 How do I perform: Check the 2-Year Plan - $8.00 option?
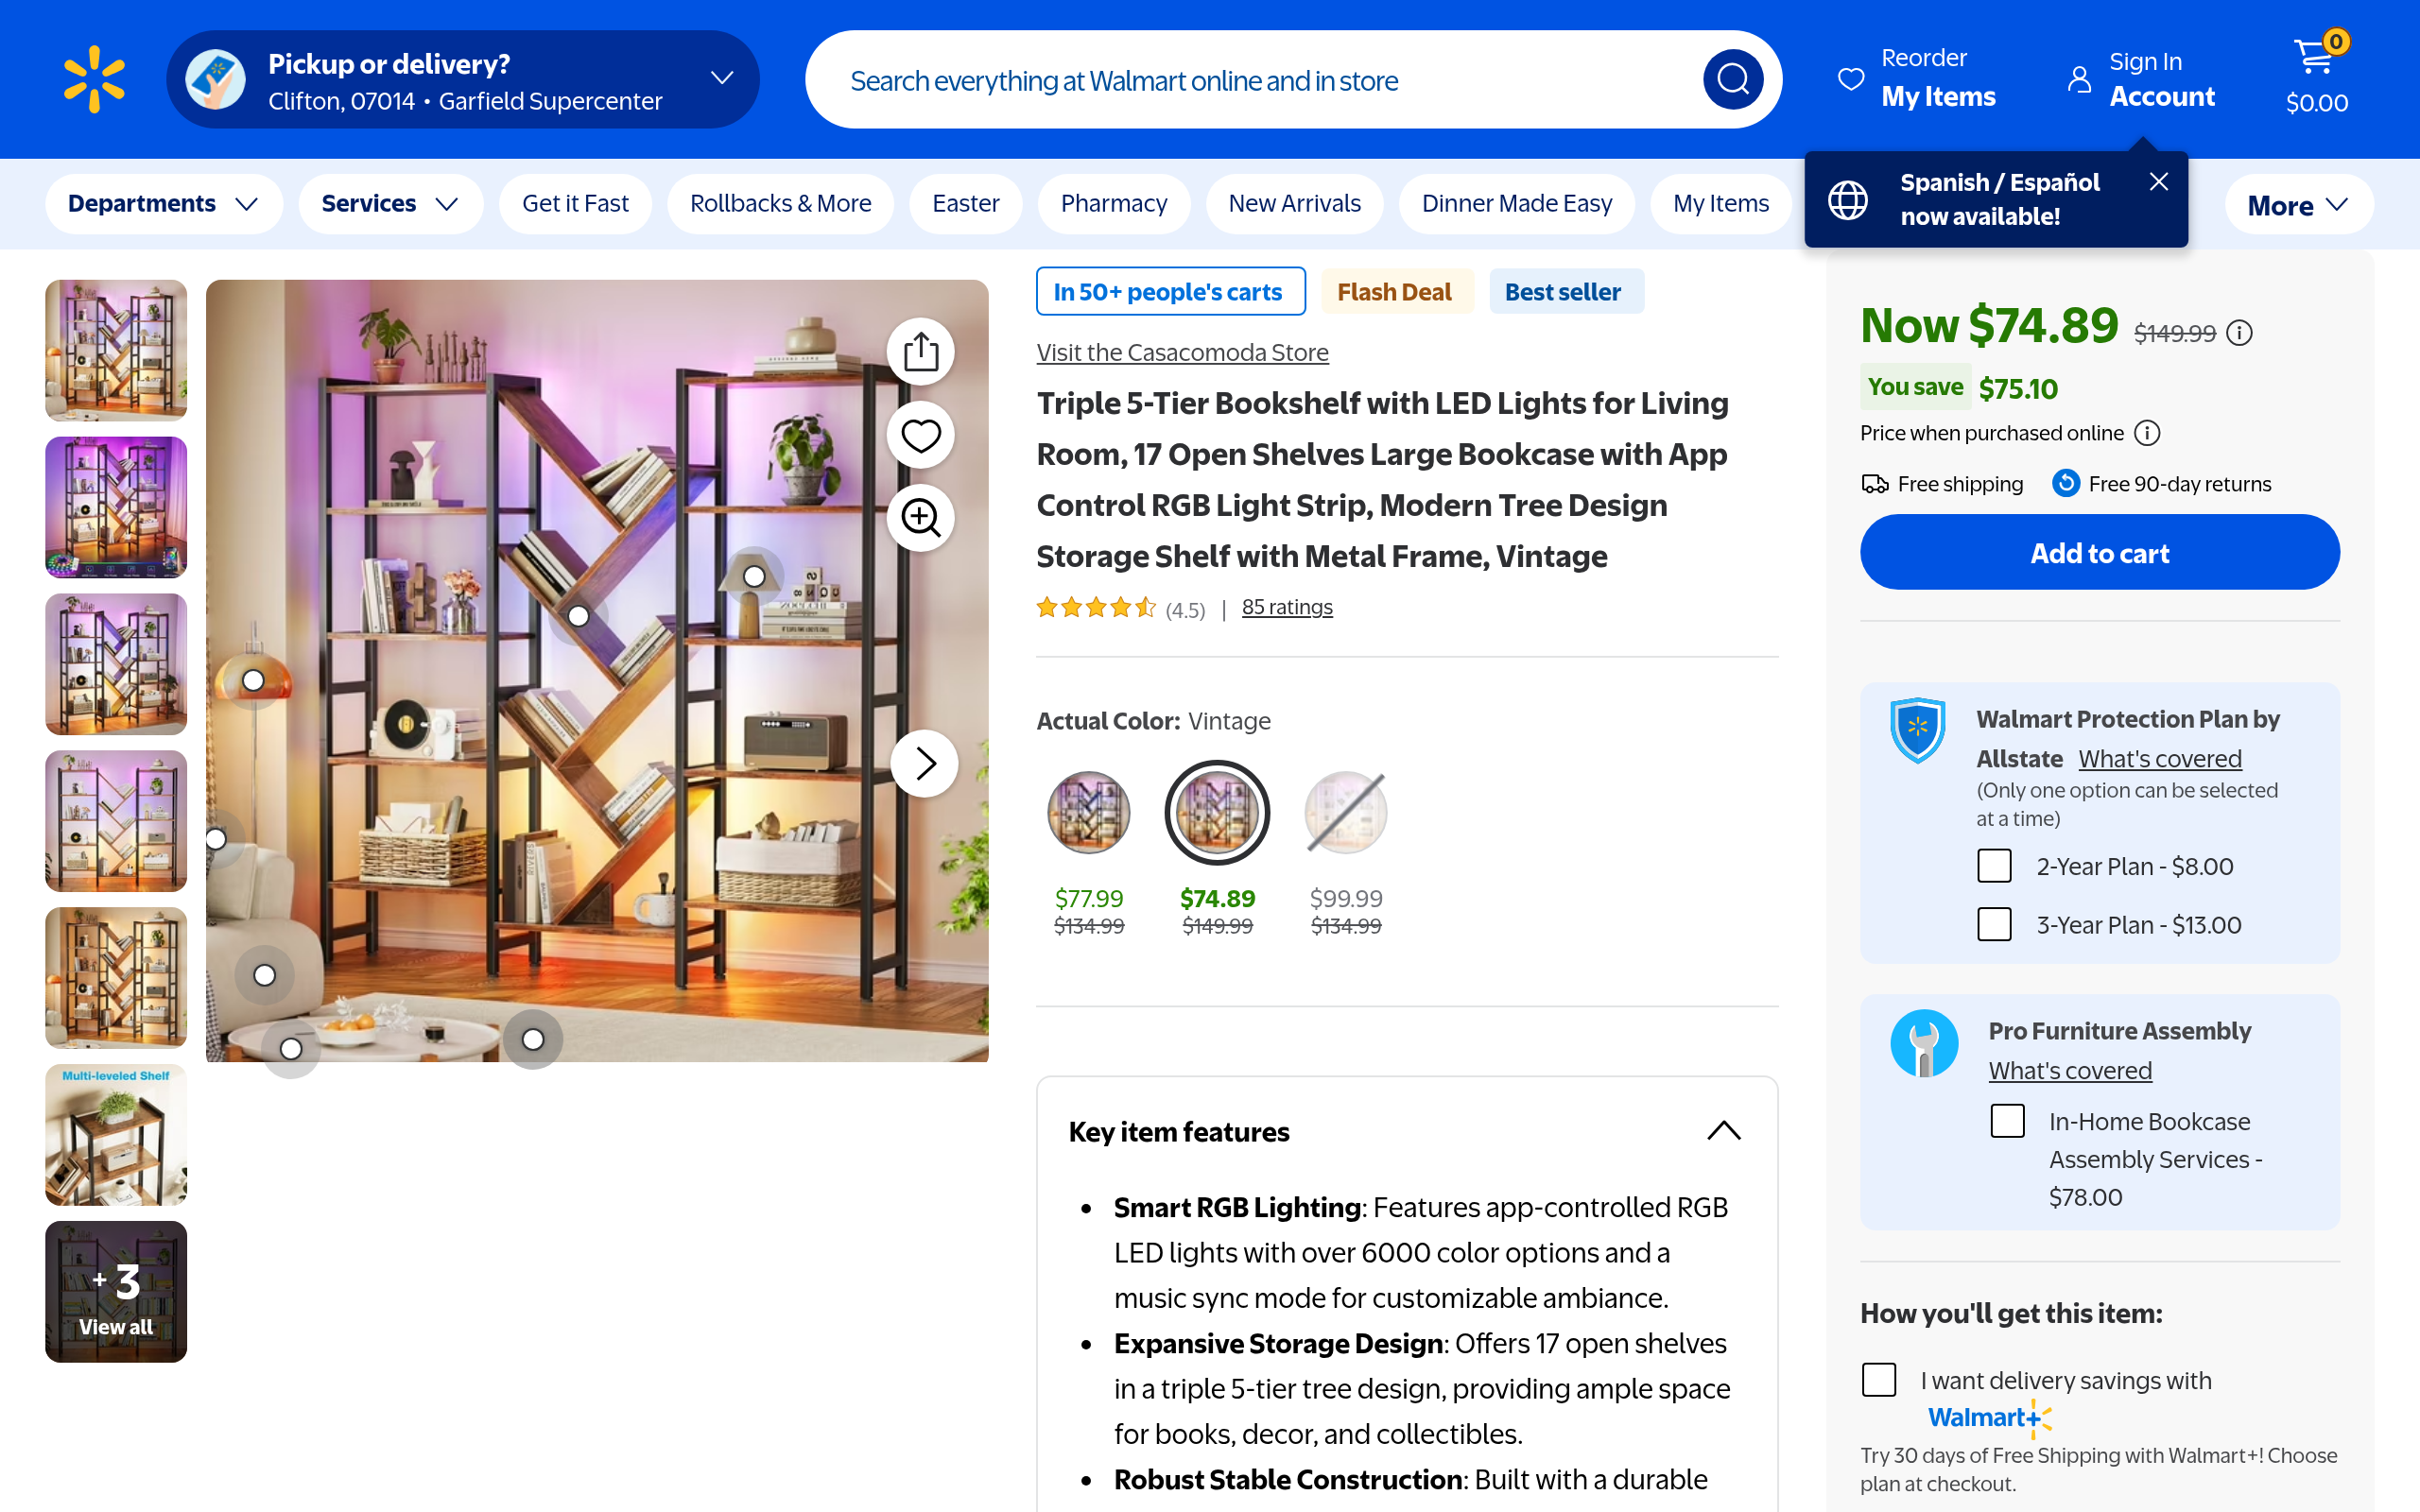tap(1994, 866)
